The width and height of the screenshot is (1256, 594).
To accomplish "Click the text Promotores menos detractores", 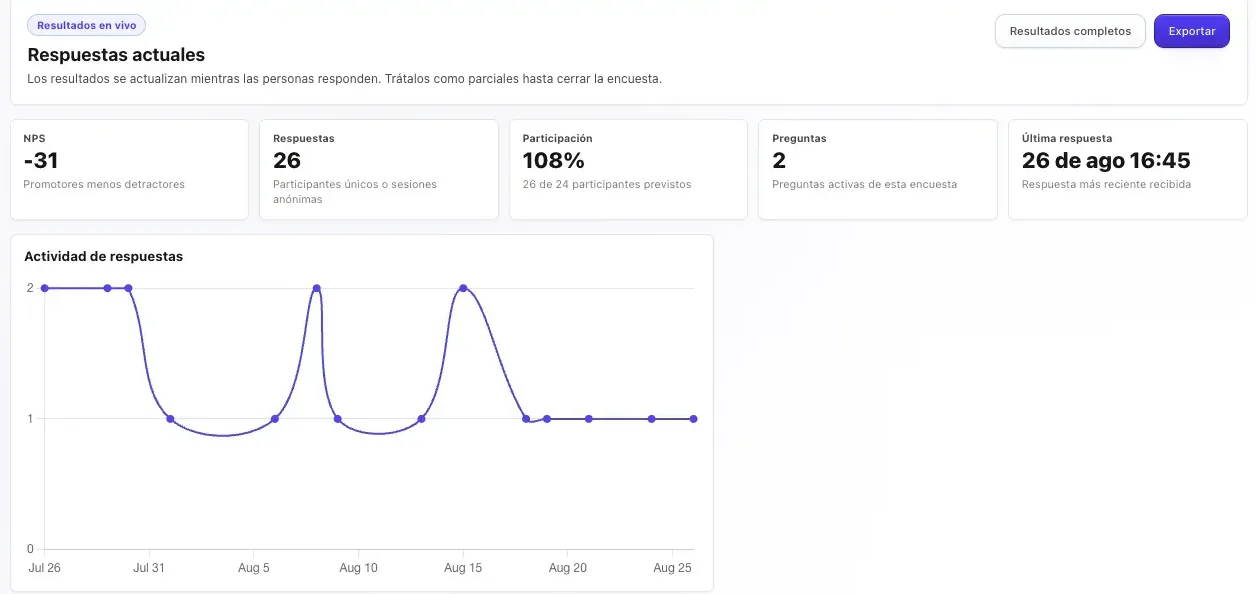I will pyautogui.click(x=104, y=184).
